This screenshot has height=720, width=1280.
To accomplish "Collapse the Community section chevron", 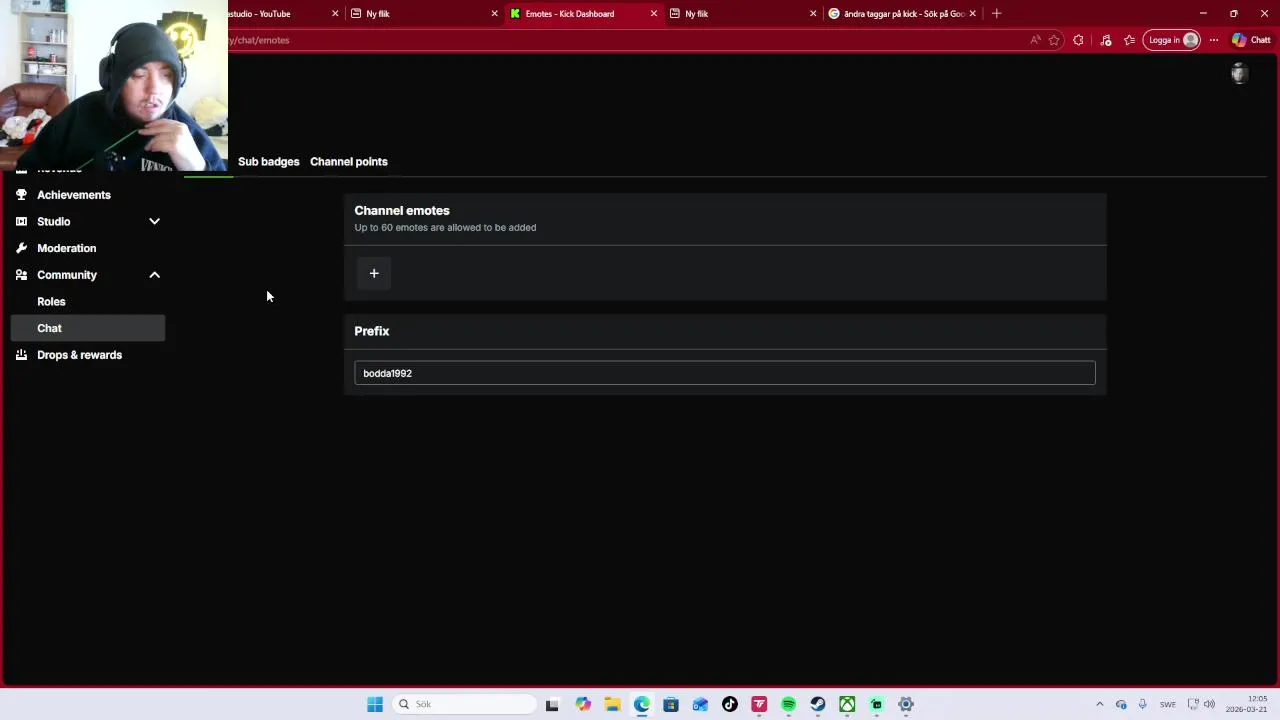I will [x=154, y=275].
